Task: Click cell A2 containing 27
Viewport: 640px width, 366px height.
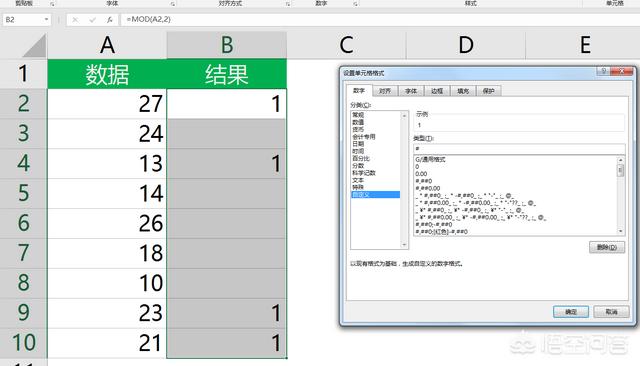Action: pyautogui.click(x=107, y=104)
